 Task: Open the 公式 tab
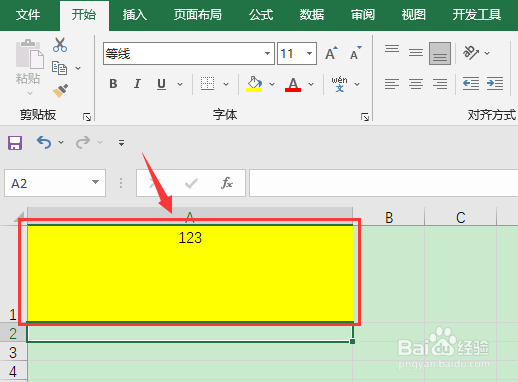tap(261, 15)
